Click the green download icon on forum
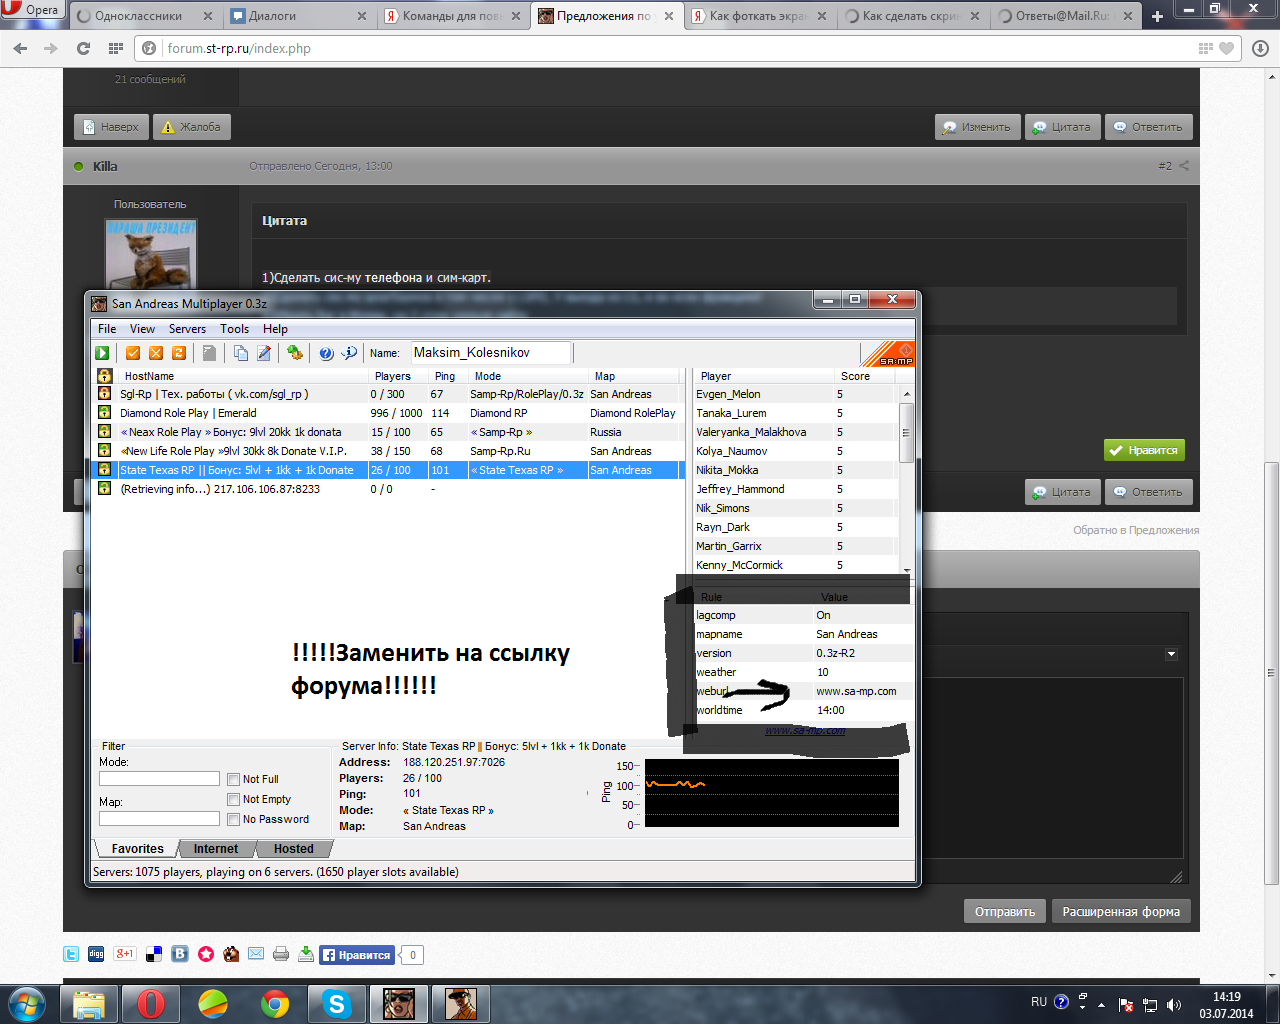This screenshot has width=1280, height=1024. point(306,954)
